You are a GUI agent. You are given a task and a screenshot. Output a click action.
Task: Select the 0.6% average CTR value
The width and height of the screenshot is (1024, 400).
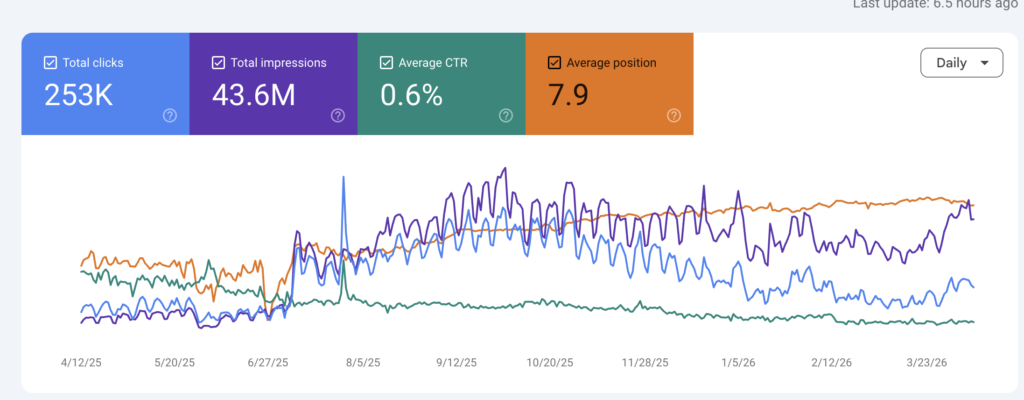click(411, 94)
